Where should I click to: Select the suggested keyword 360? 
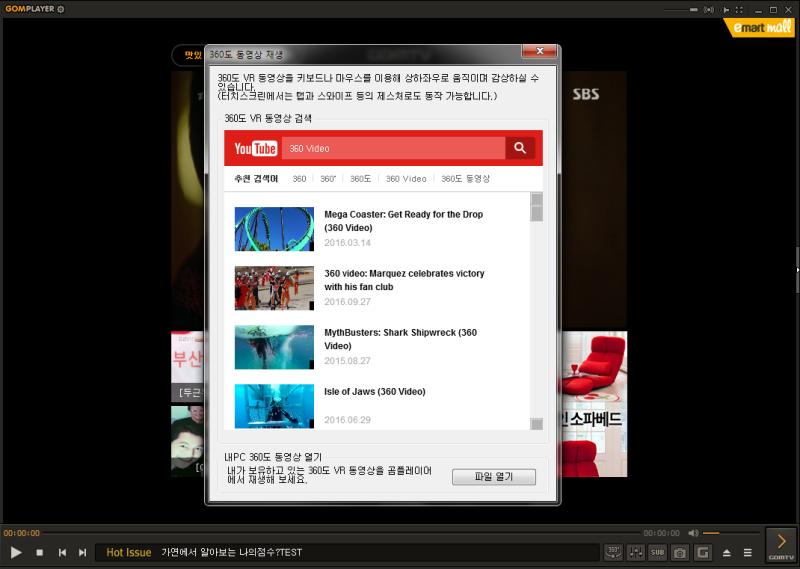click(x=299, y=179)
